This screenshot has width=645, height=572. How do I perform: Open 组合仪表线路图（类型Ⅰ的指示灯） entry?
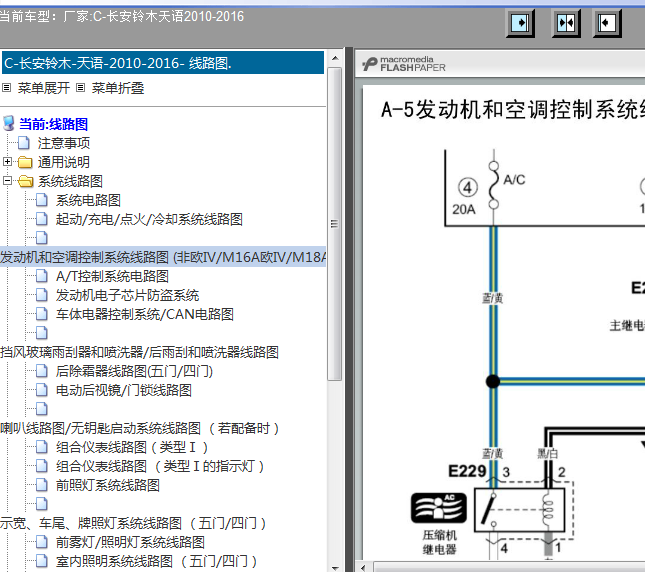tap(160, 466)
